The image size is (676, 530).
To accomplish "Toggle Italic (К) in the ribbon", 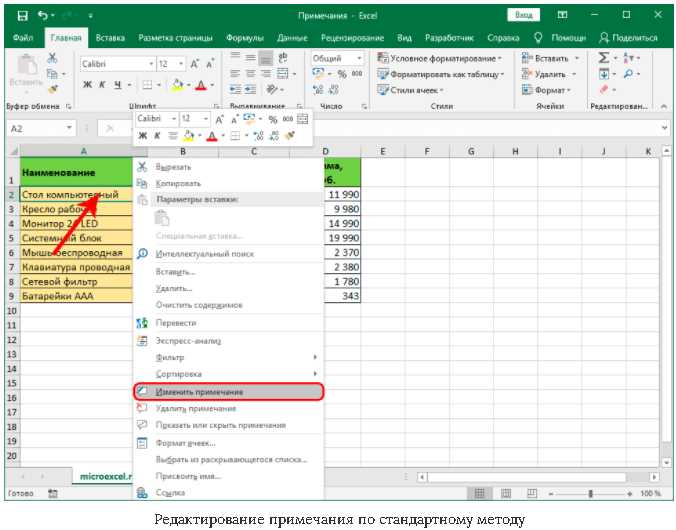I will 102,85.
